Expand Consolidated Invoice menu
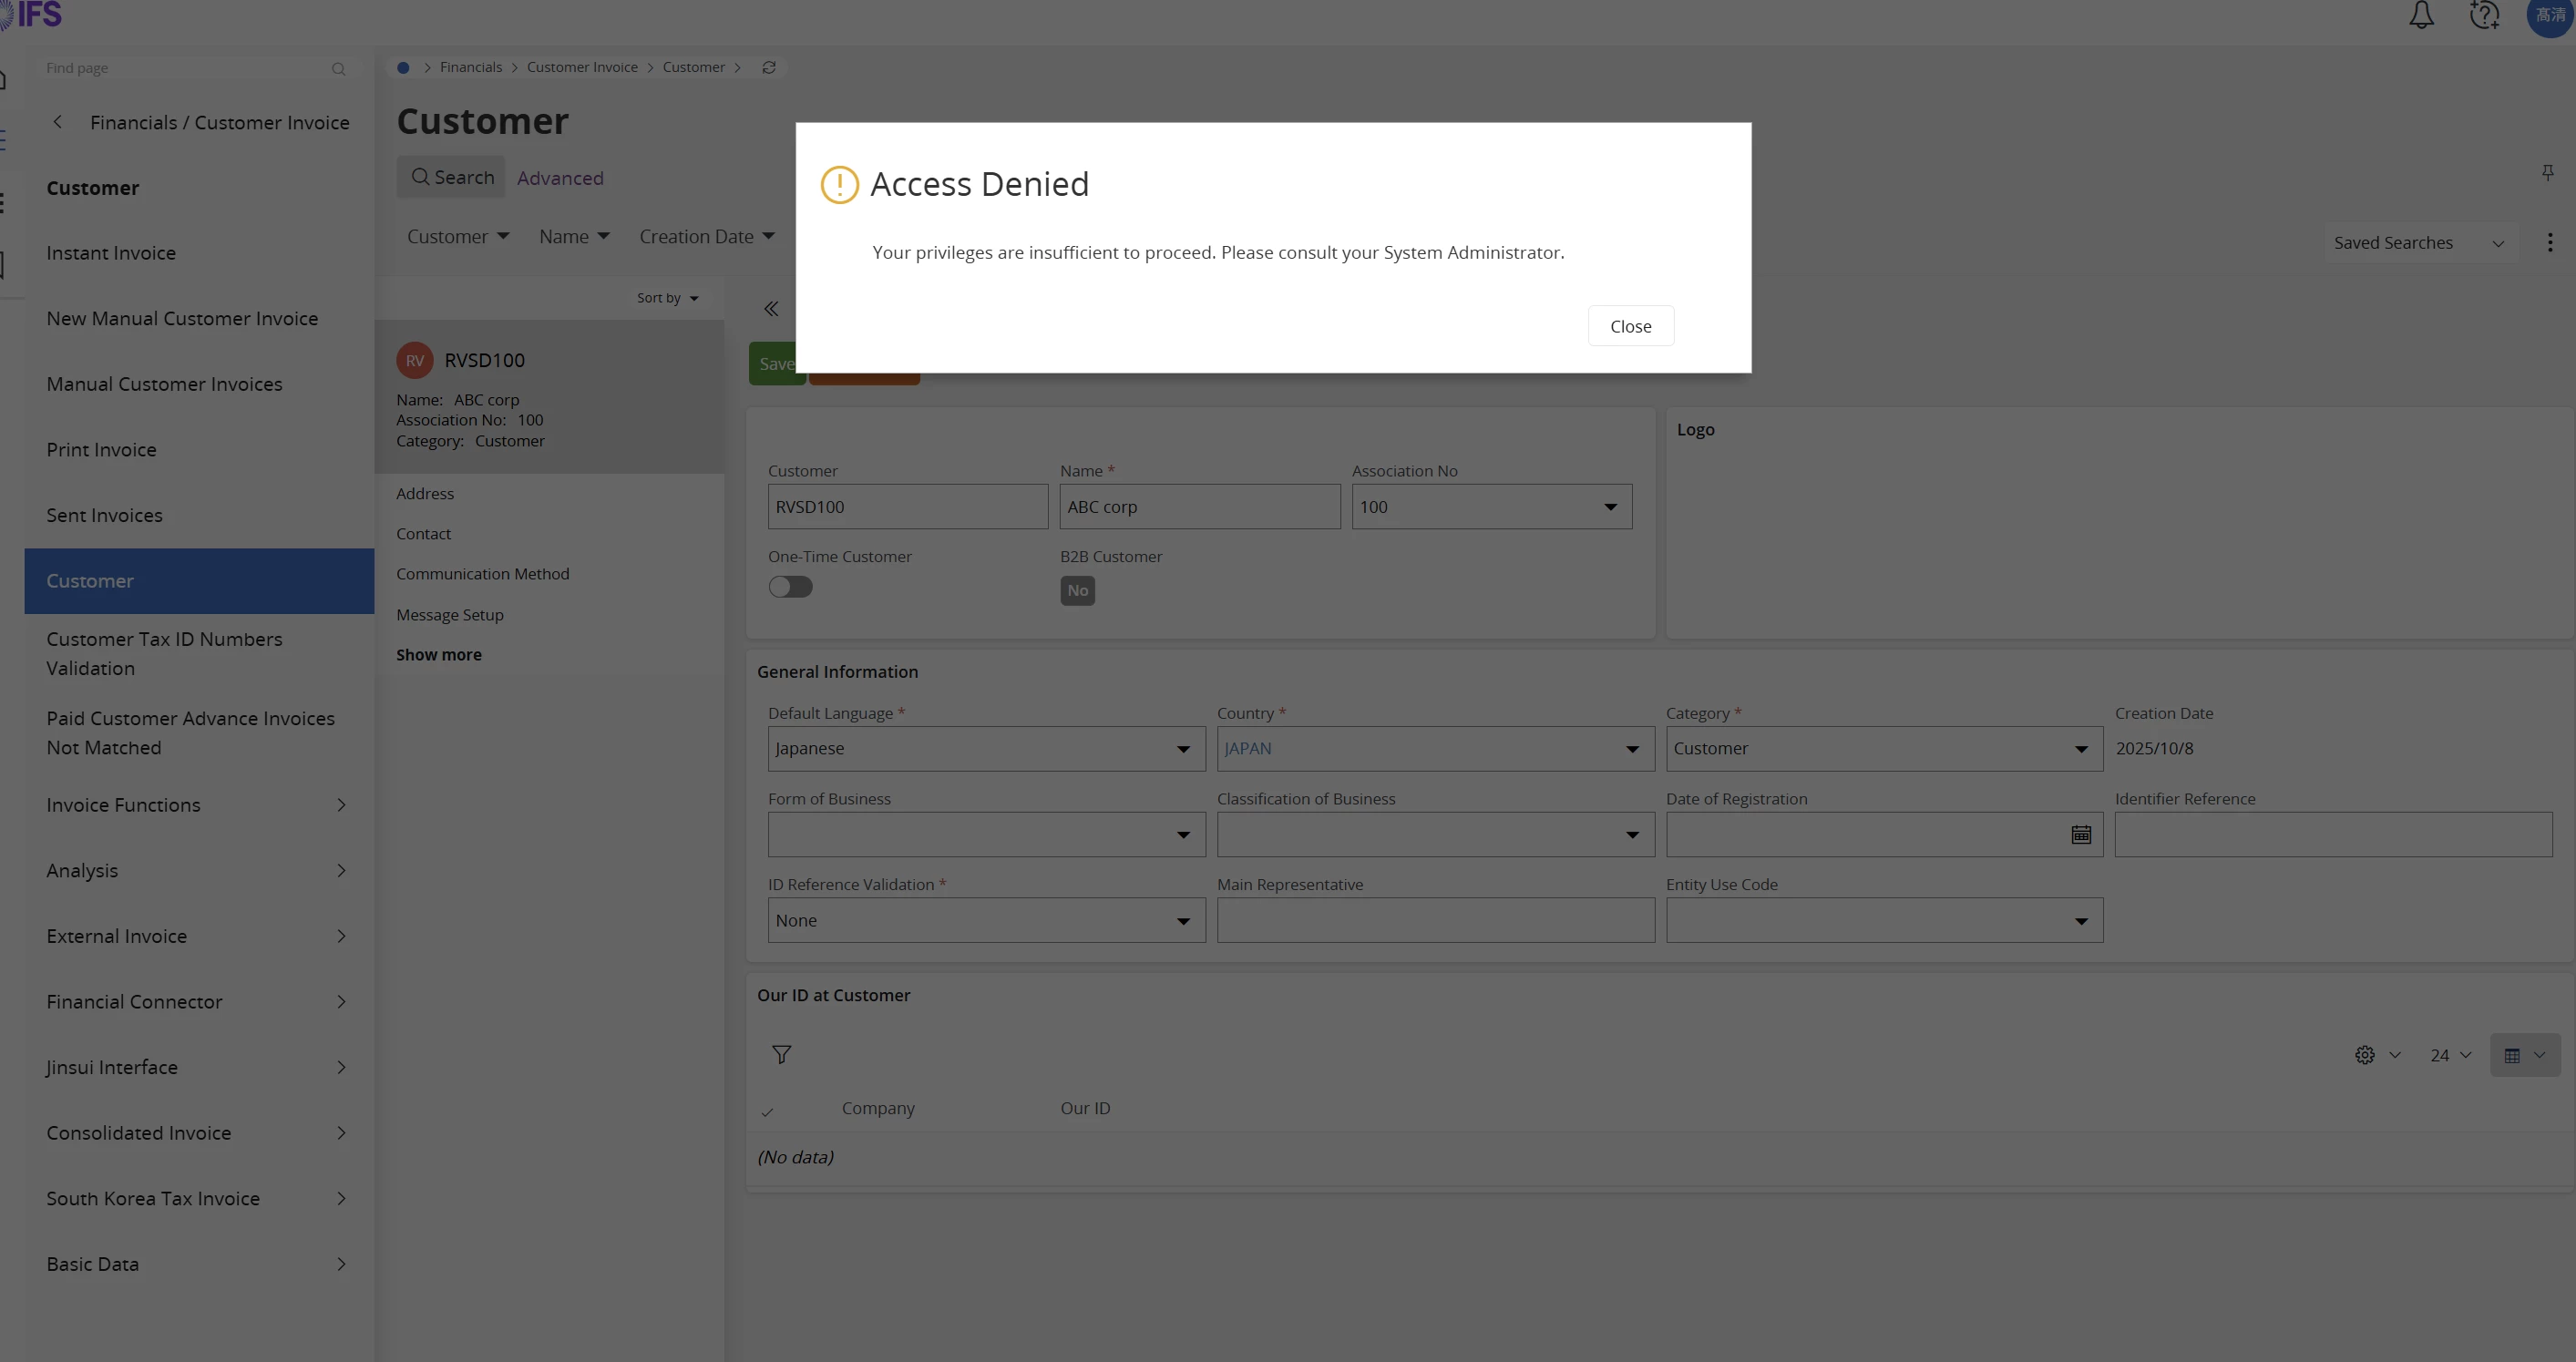Screen dimensions: 2576x1362 [199, 1133]
